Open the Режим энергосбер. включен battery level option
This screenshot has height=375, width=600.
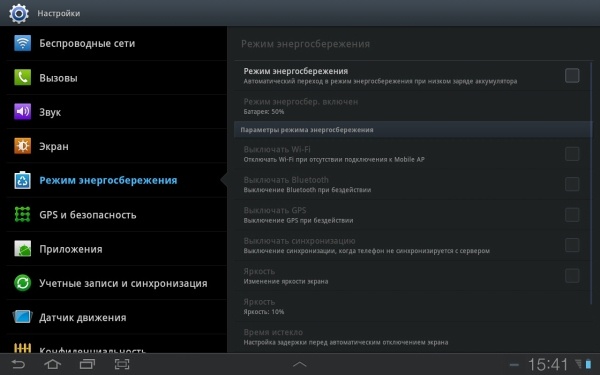412,106
